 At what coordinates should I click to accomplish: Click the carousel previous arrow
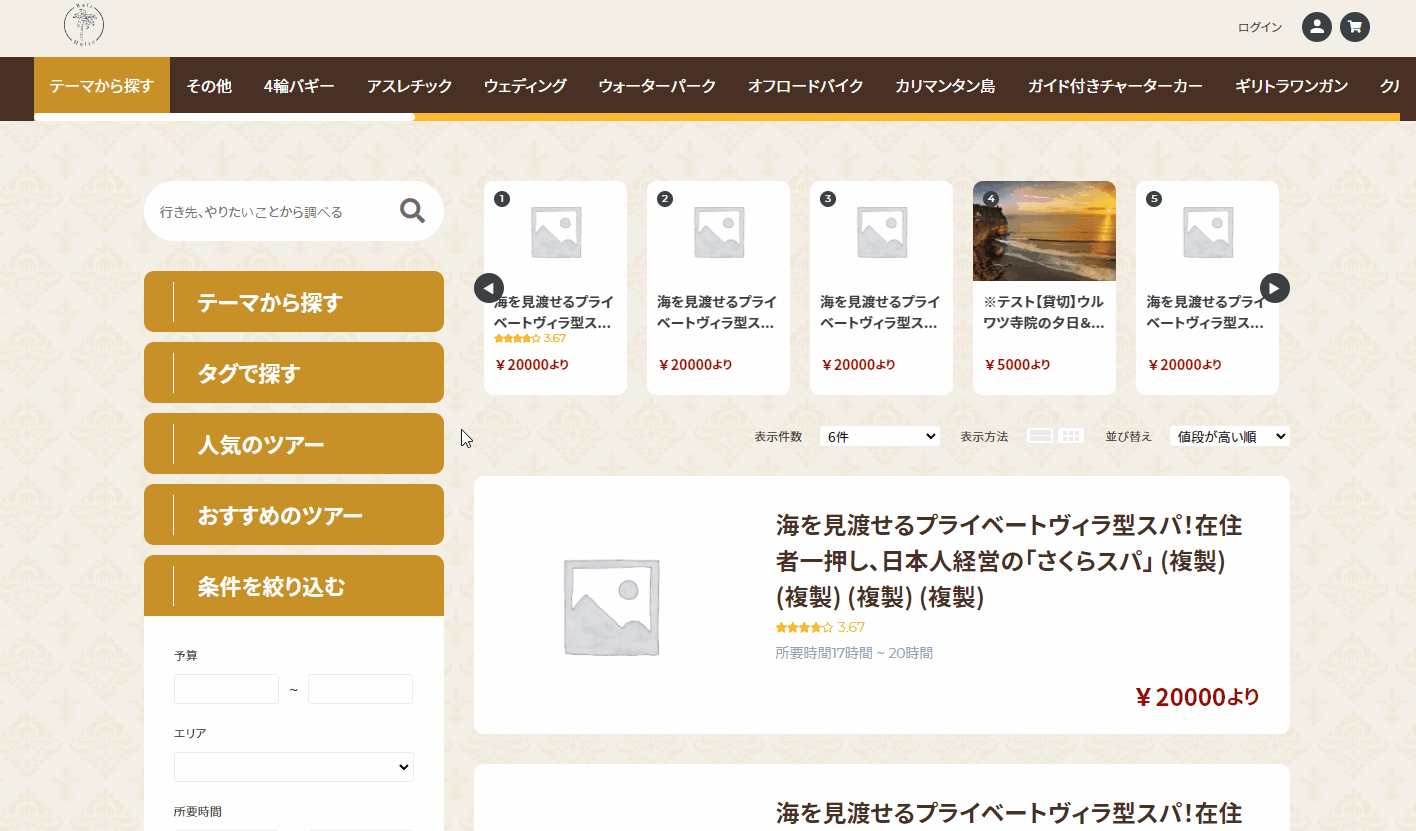click(x=489, y=288)
